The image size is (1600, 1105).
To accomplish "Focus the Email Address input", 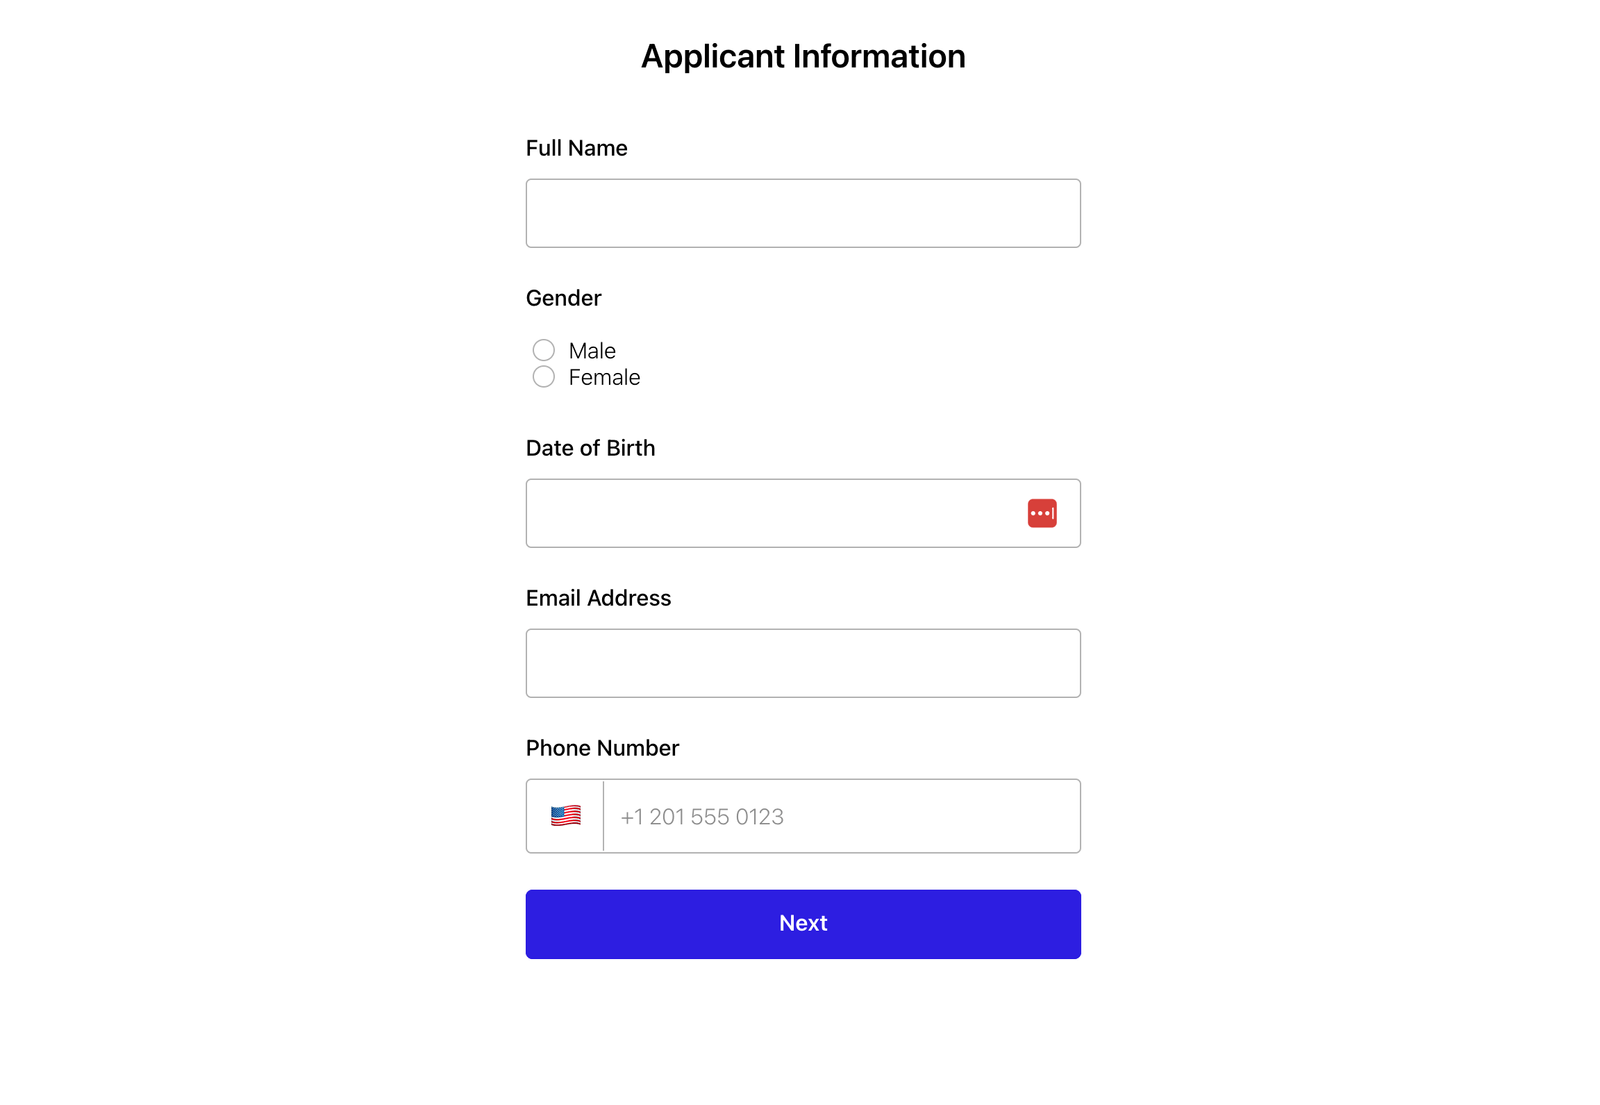I will [x=802, y=662].
